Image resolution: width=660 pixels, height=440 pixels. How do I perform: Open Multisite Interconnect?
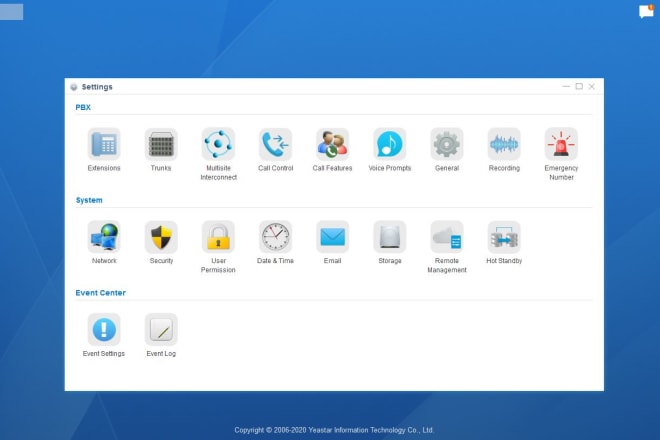218,144
